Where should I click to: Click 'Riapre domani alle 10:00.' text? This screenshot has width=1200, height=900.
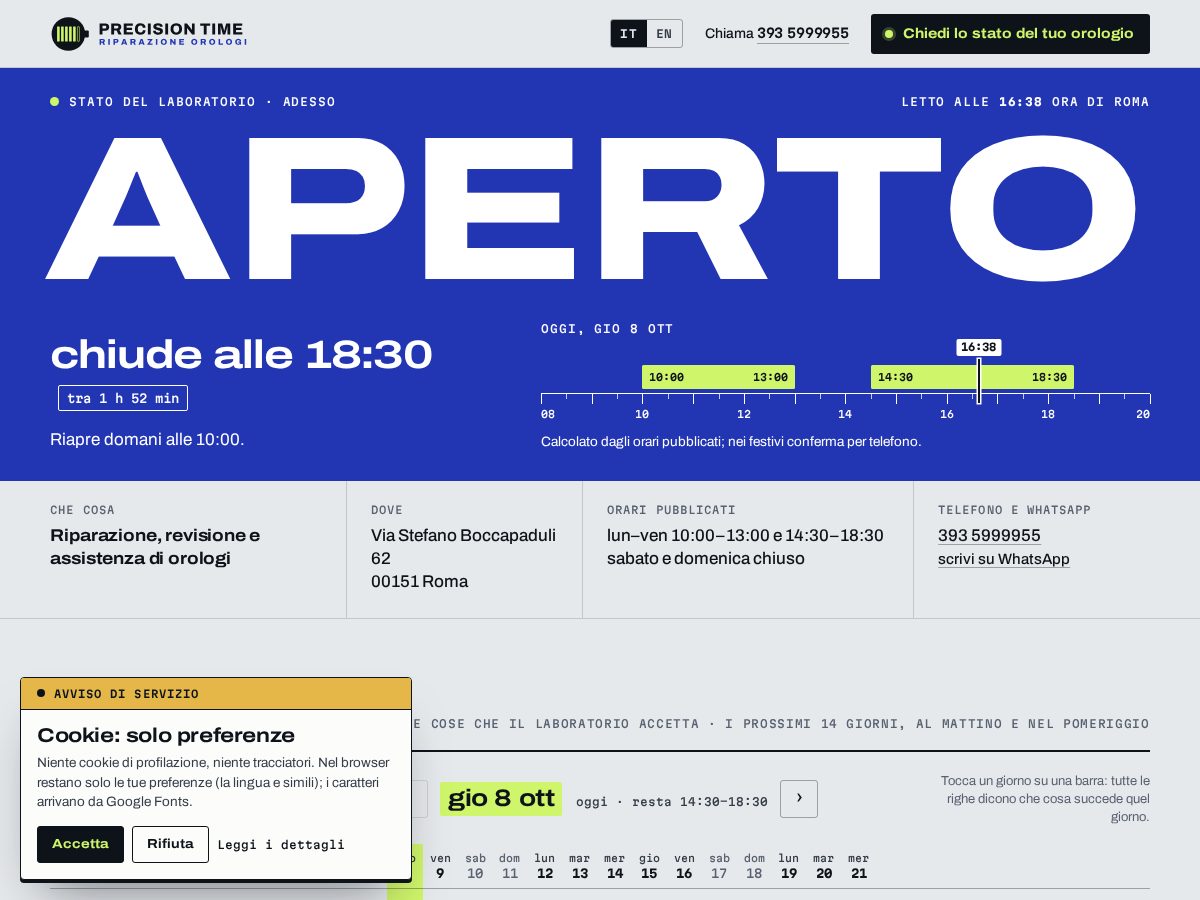click(147, 439)
